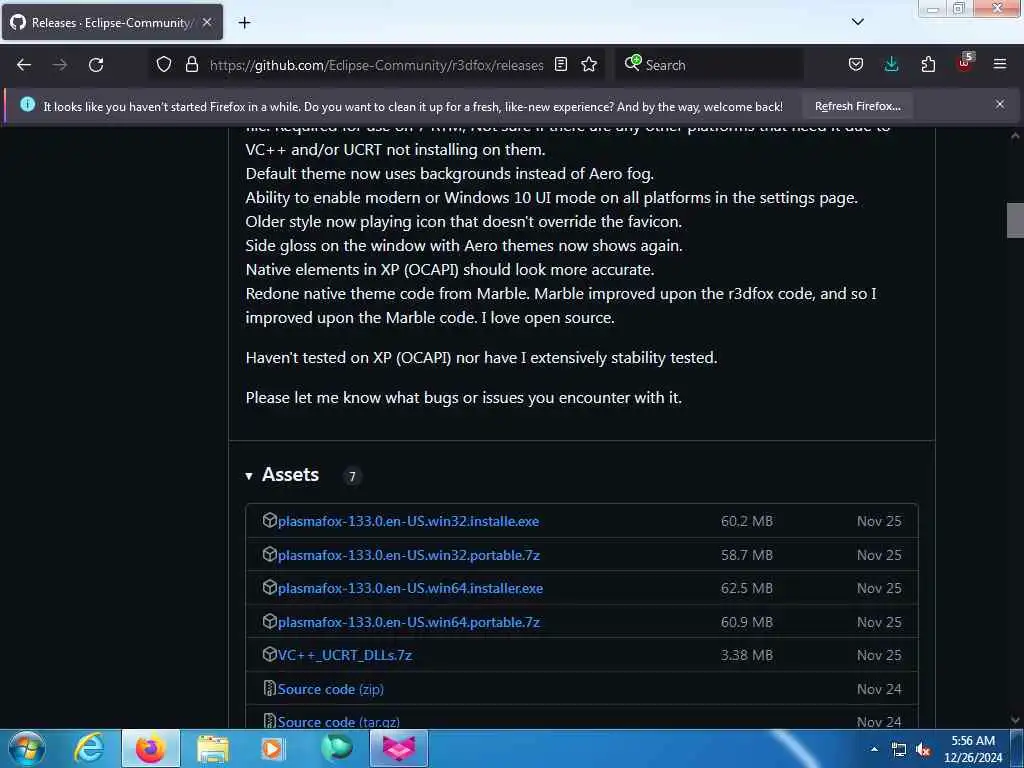This screenshot has width=1024, height=768.
Task: Select the Releases Eclipse-Community tab
Action: 112,22
